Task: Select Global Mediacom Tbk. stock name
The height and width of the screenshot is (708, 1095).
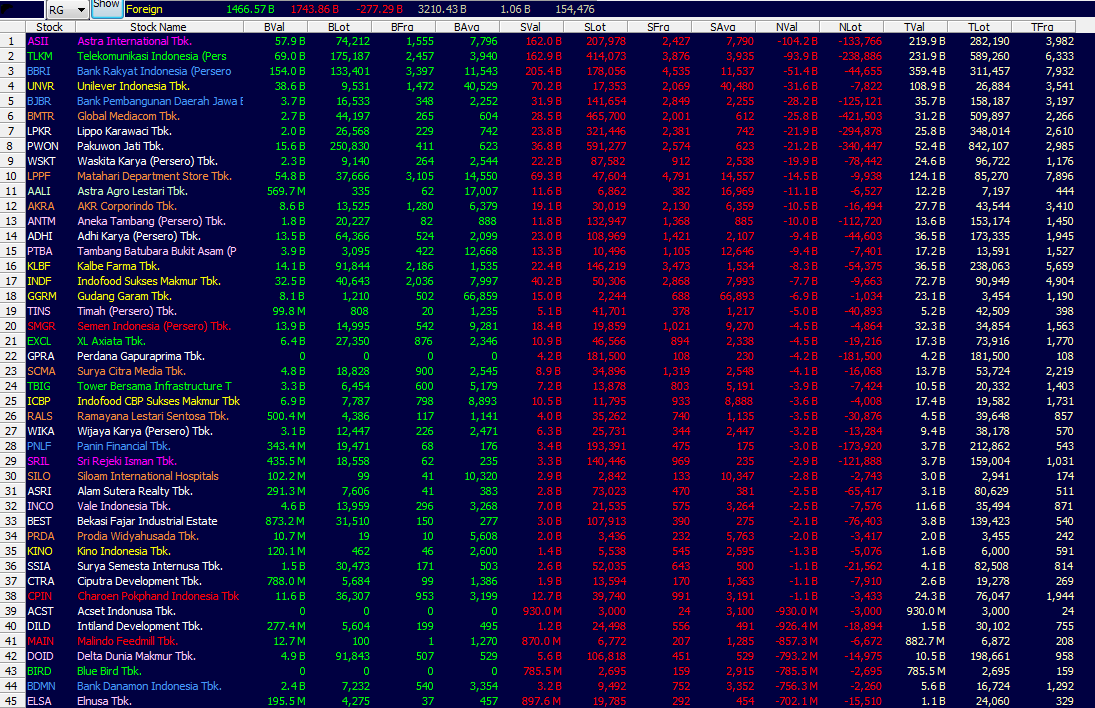Action: 128,116
